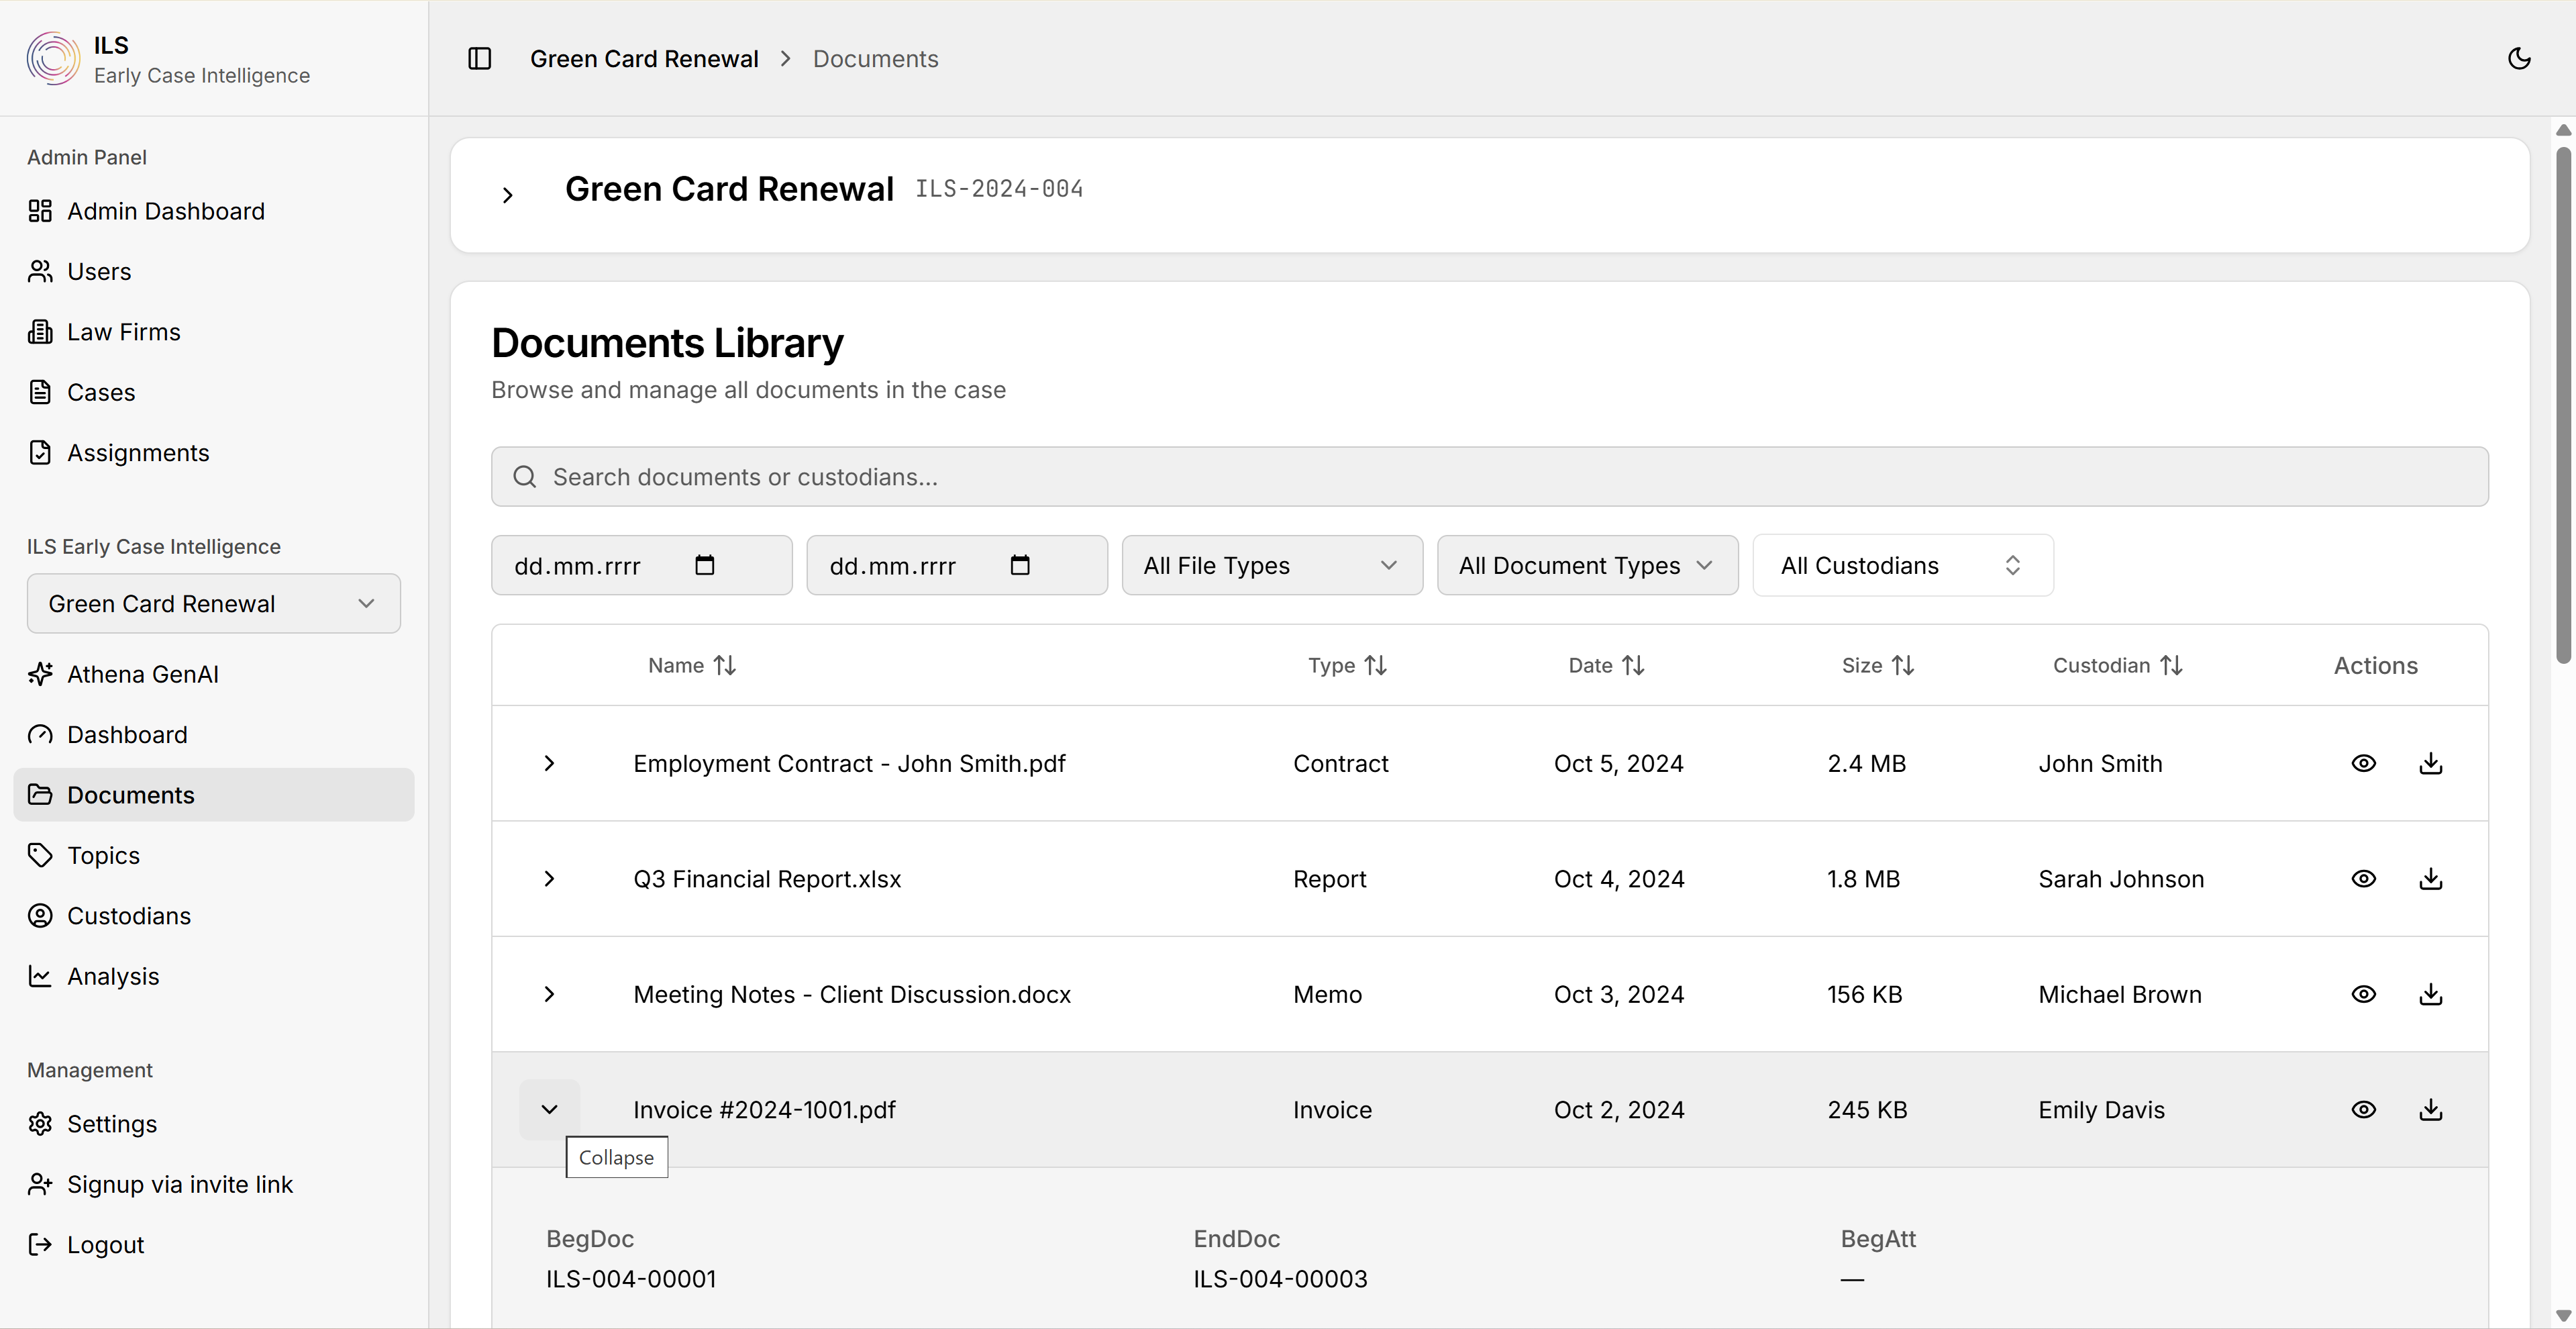The height and width of the screenshot is (1329, 2576).
Task: Click the Dashboard gauge icon
Action: coord(40,735)
